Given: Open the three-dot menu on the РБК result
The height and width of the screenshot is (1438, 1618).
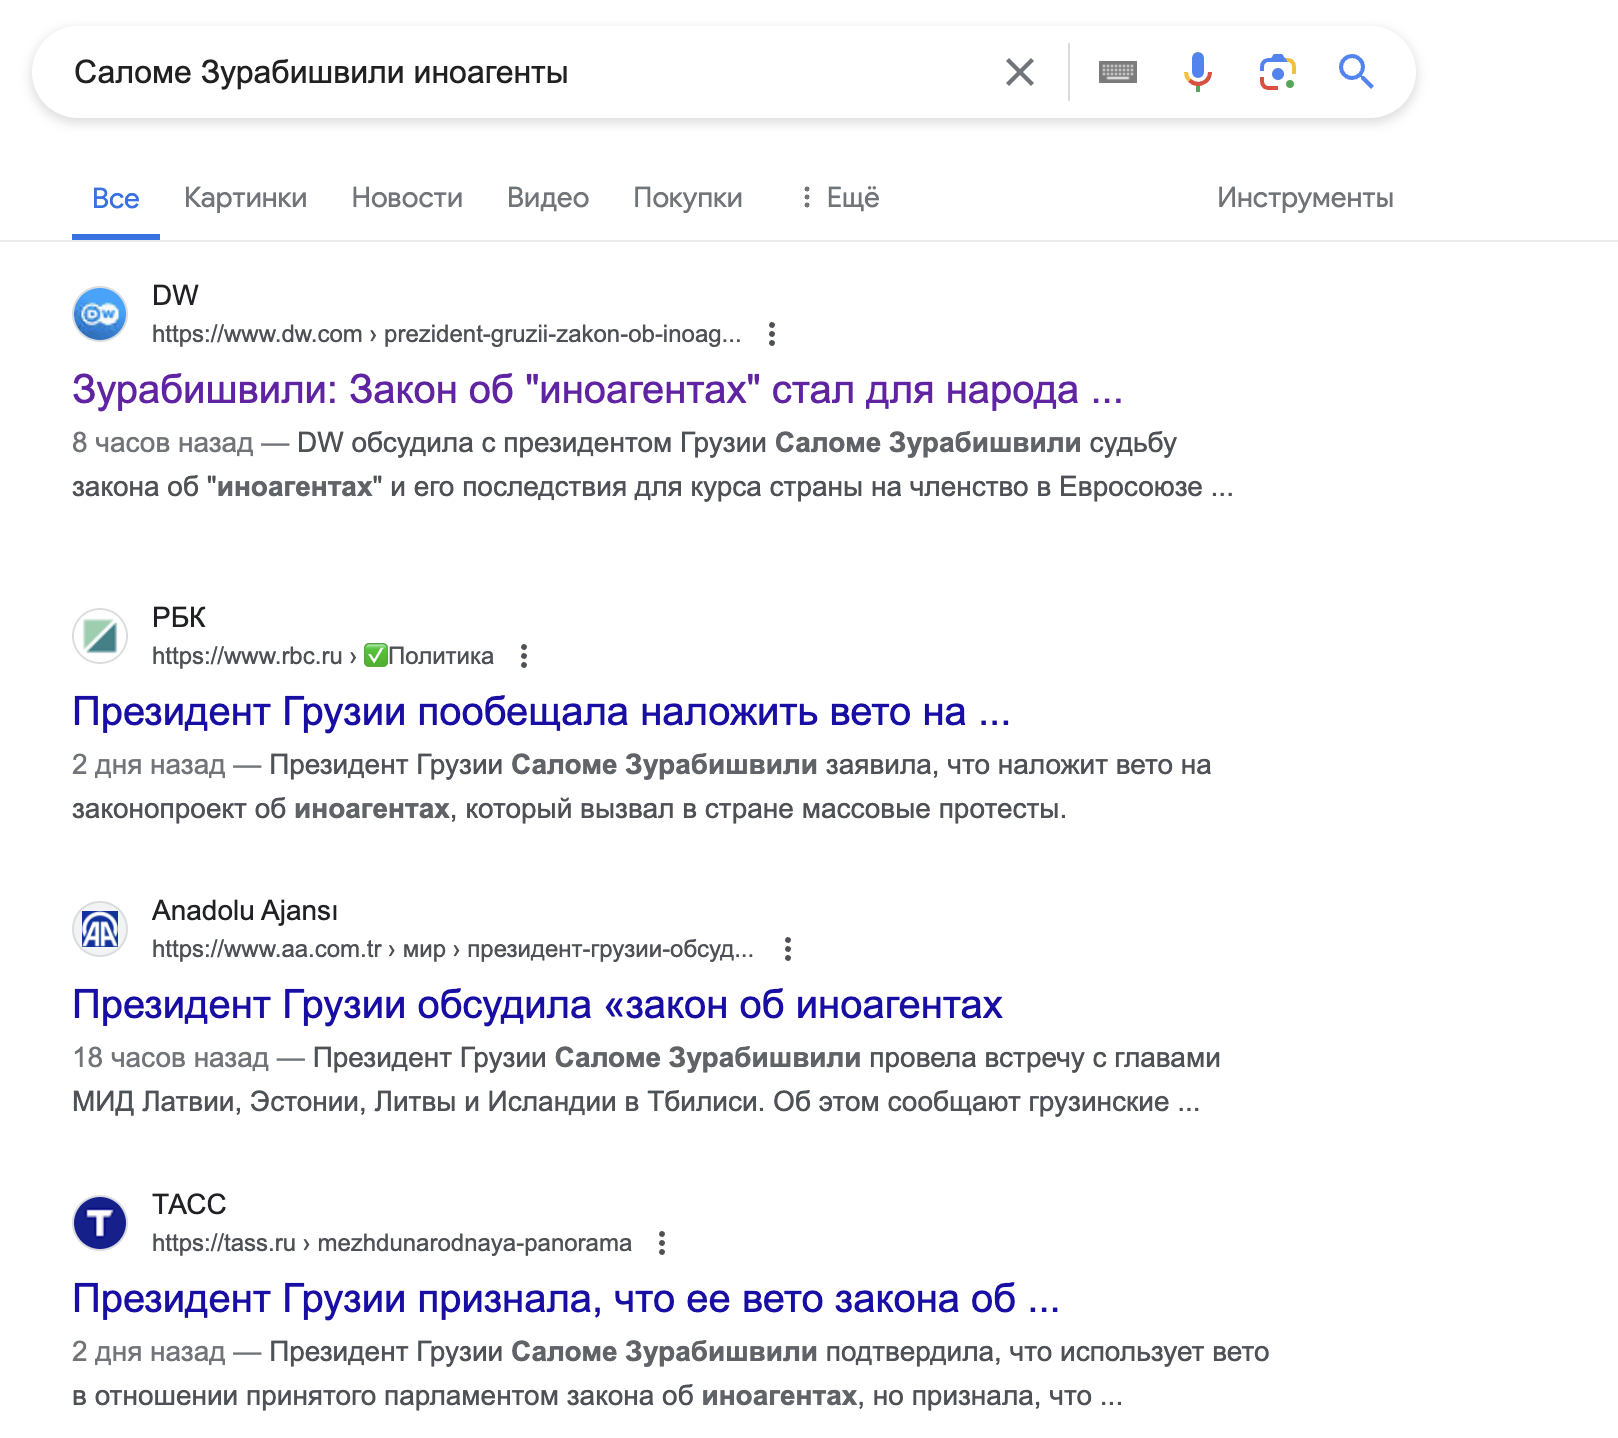Looking at the screenshot, I should pyautogui.click(x=524, y=655).
